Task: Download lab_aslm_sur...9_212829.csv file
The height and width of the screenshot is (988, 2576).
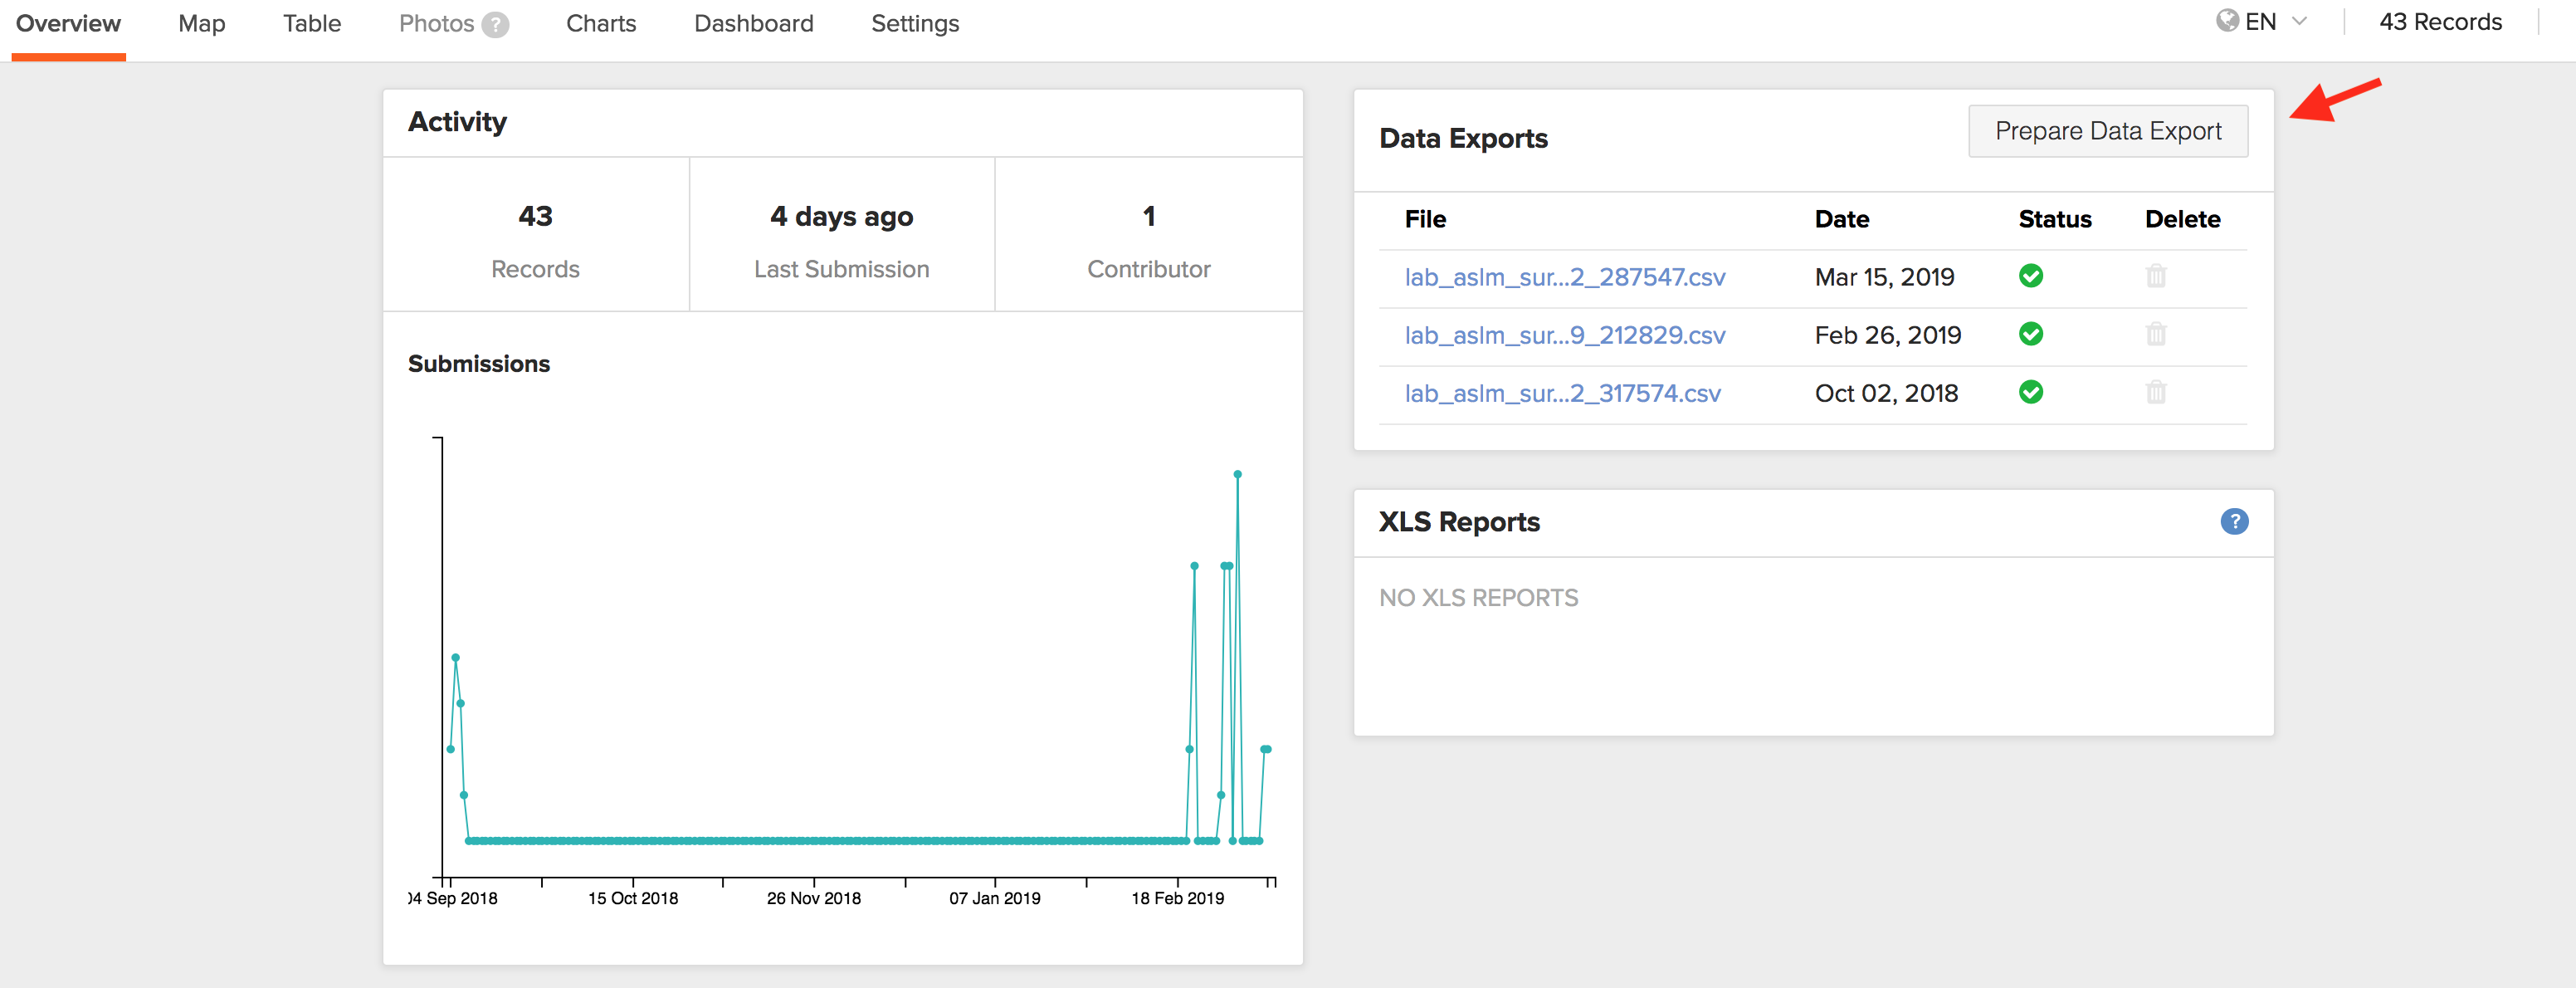Action: 1564,335
